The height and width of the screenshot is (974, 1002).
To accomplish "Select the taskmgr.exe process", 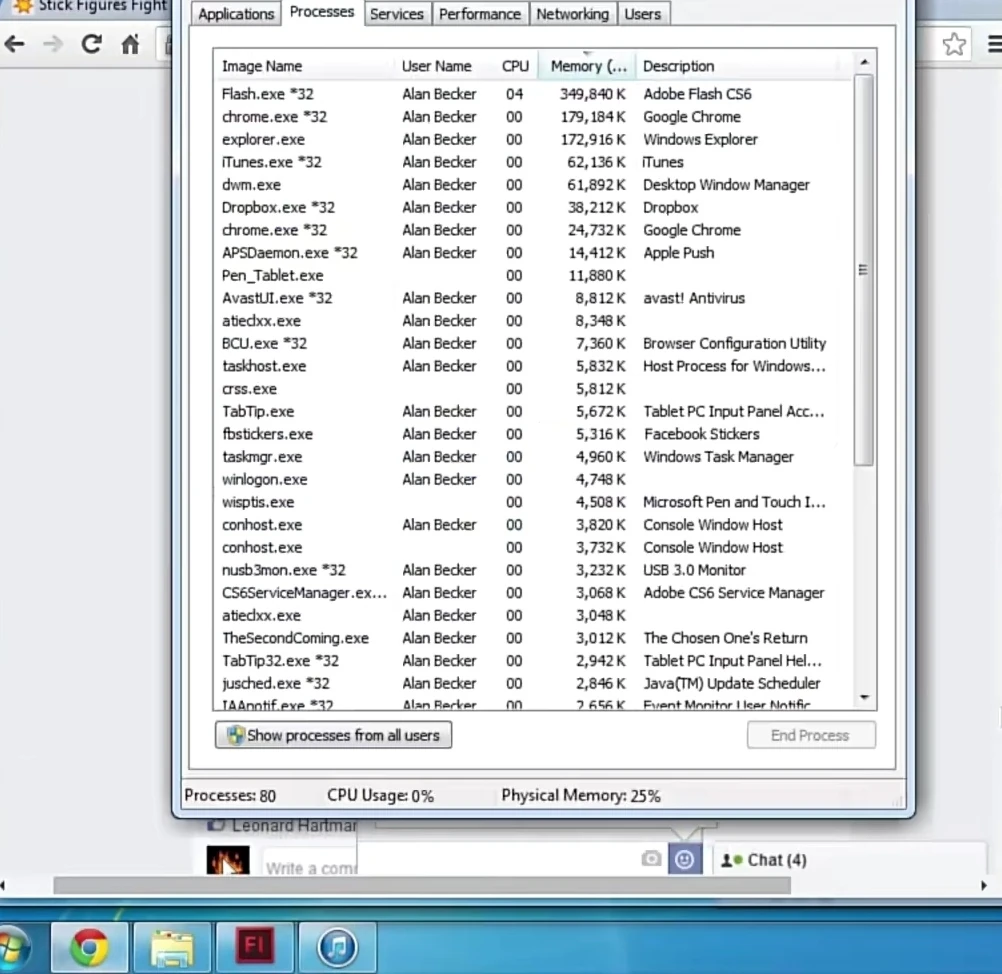I will (x=534, y=457).
